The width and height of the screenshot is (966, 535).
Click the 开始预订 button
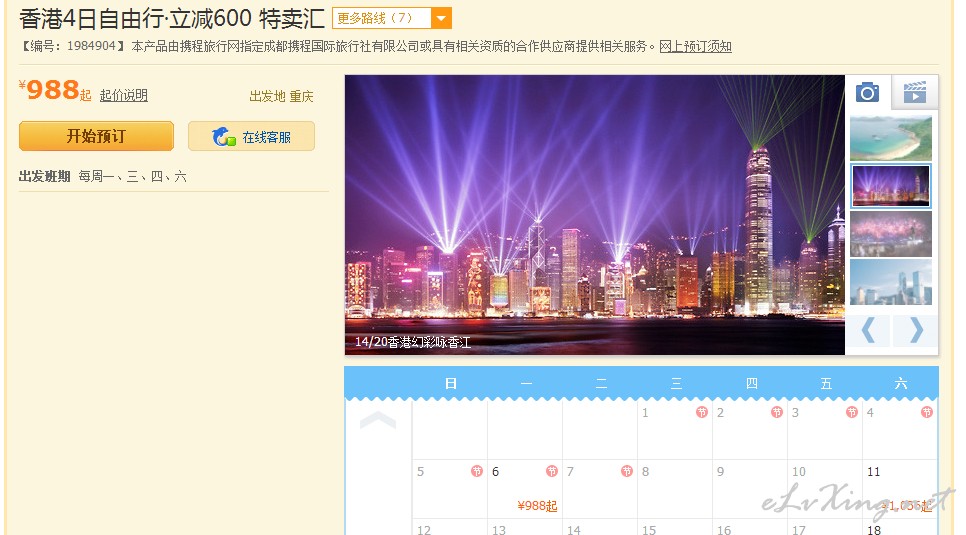point(96,136)
